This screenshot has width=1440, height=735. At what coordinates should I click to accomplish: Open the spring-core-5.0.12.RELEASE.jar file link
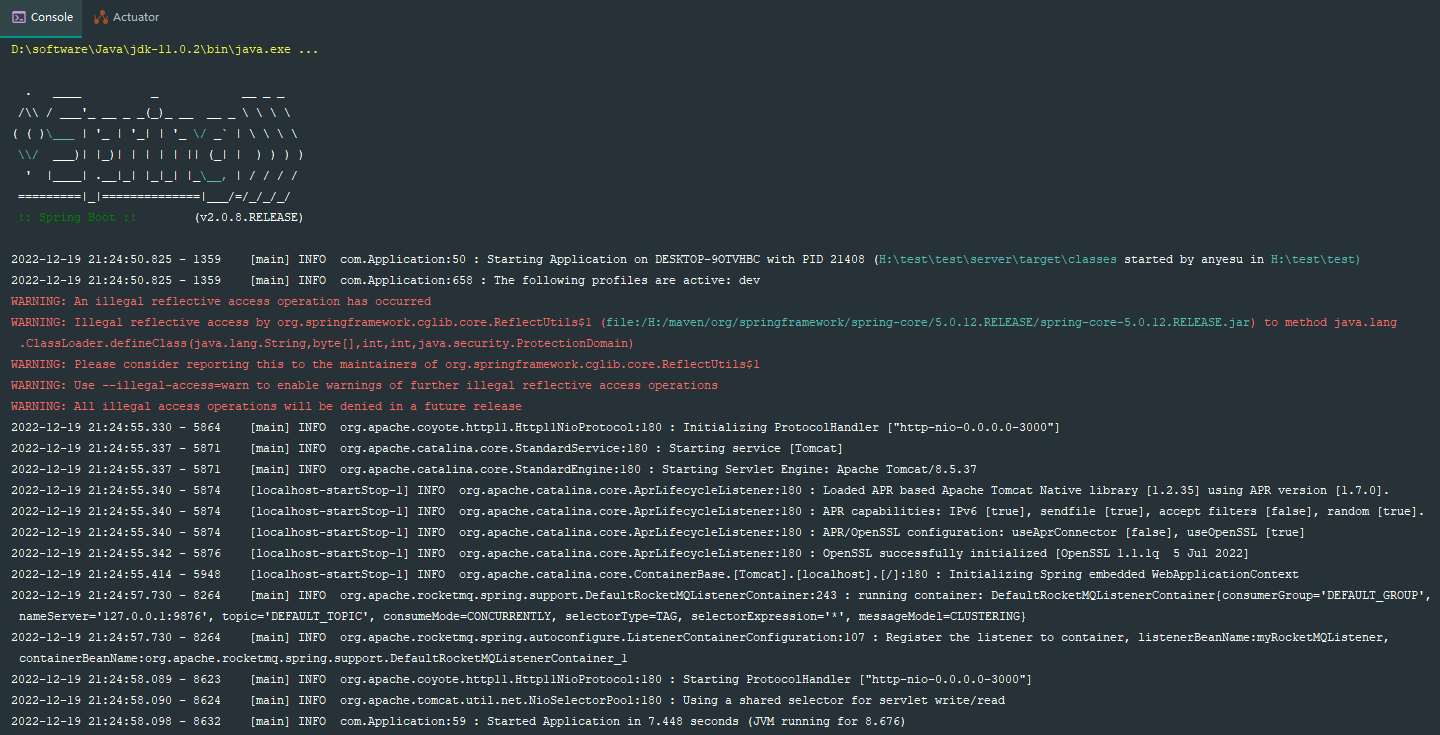point(930,322)
